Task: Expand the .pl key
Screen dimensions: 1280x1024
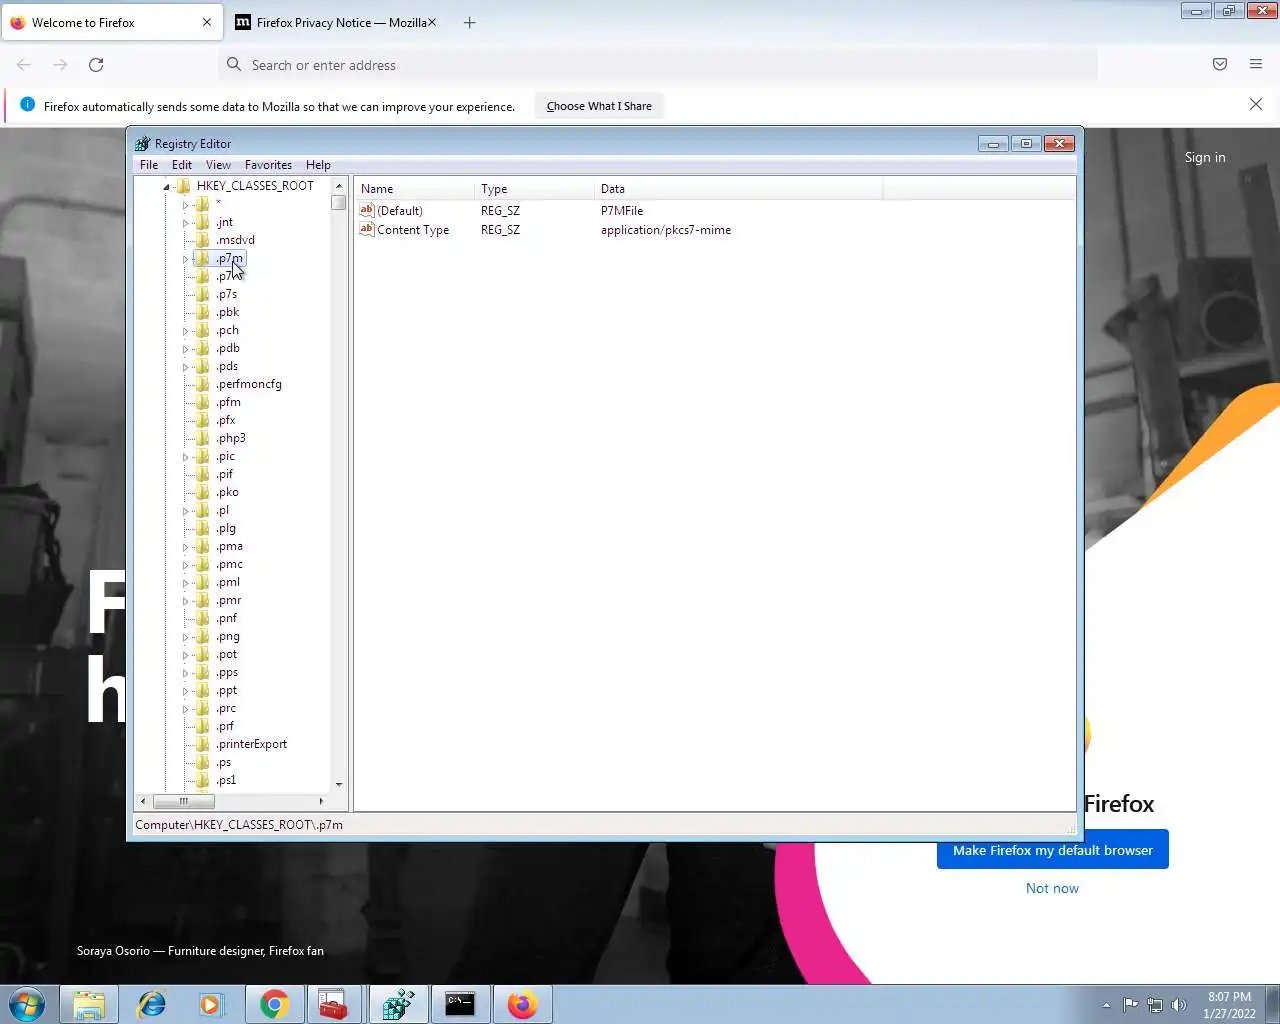Action: click(185, 510)
